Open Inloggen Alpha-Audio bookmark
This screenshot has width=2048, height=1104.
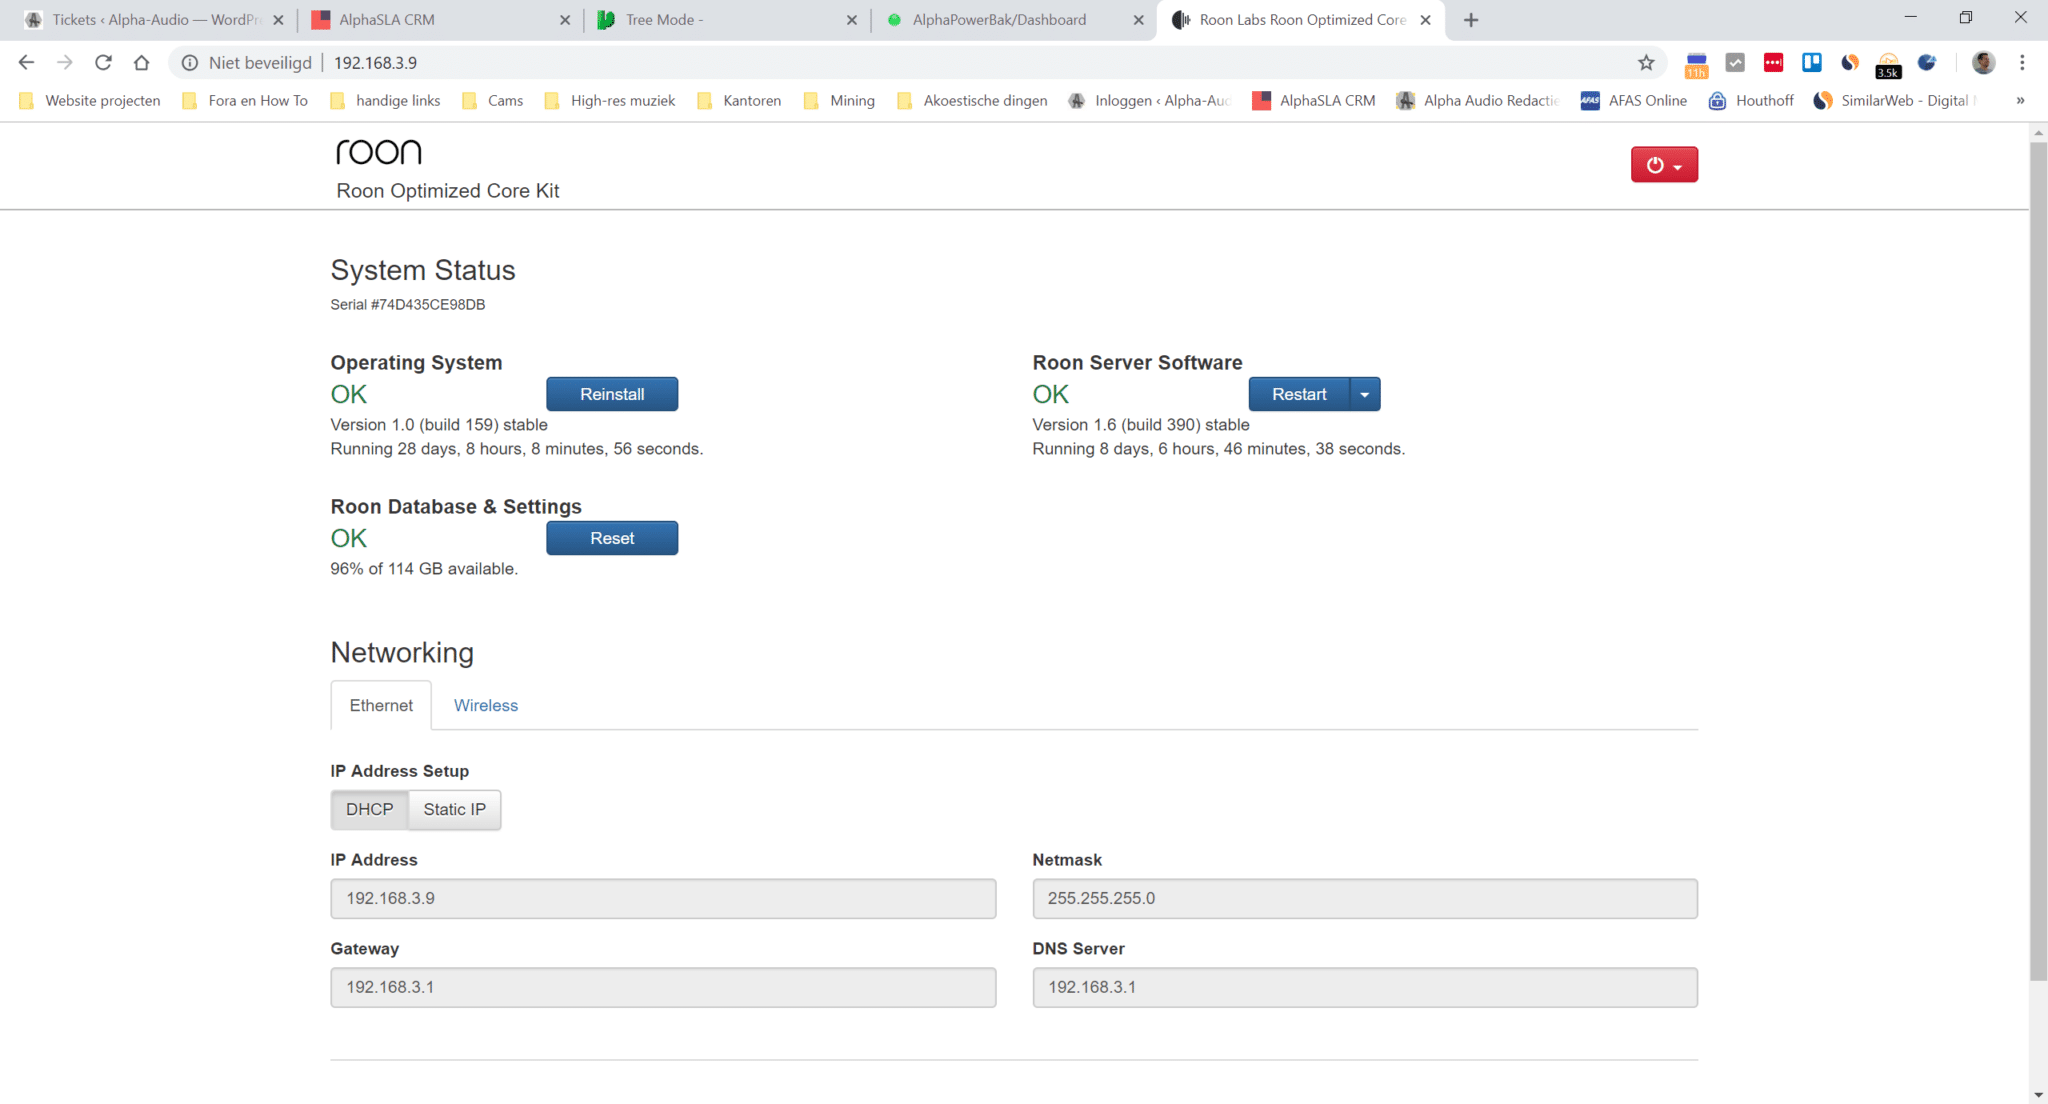(1150, 100)
